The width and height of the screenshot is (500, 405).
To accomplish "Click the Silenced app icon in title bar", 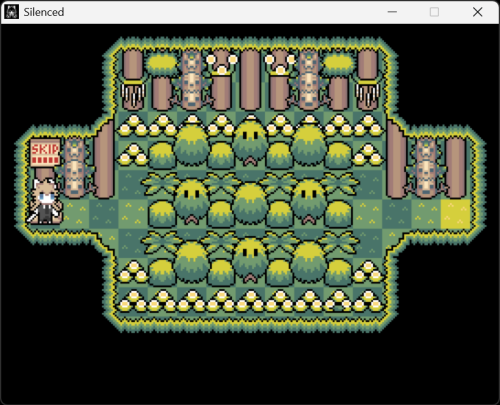I will point(11,12).
